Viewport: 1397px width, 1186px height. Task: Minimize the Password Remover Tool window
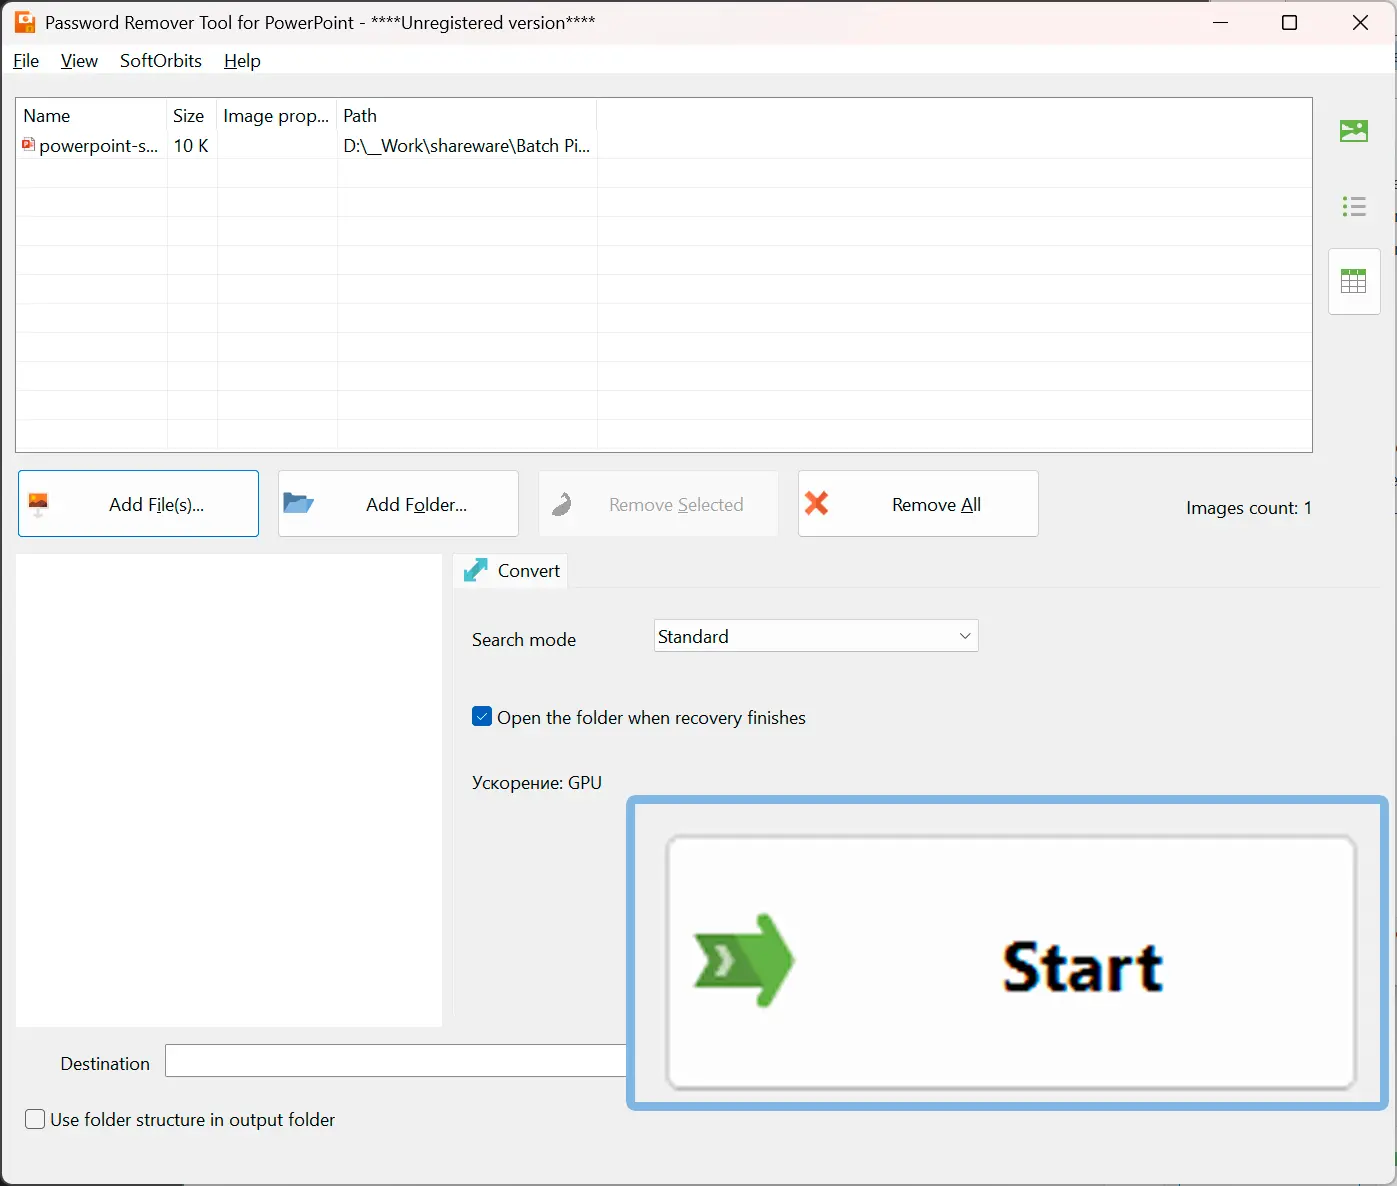pyautogui.click(x=1220, y=23)
